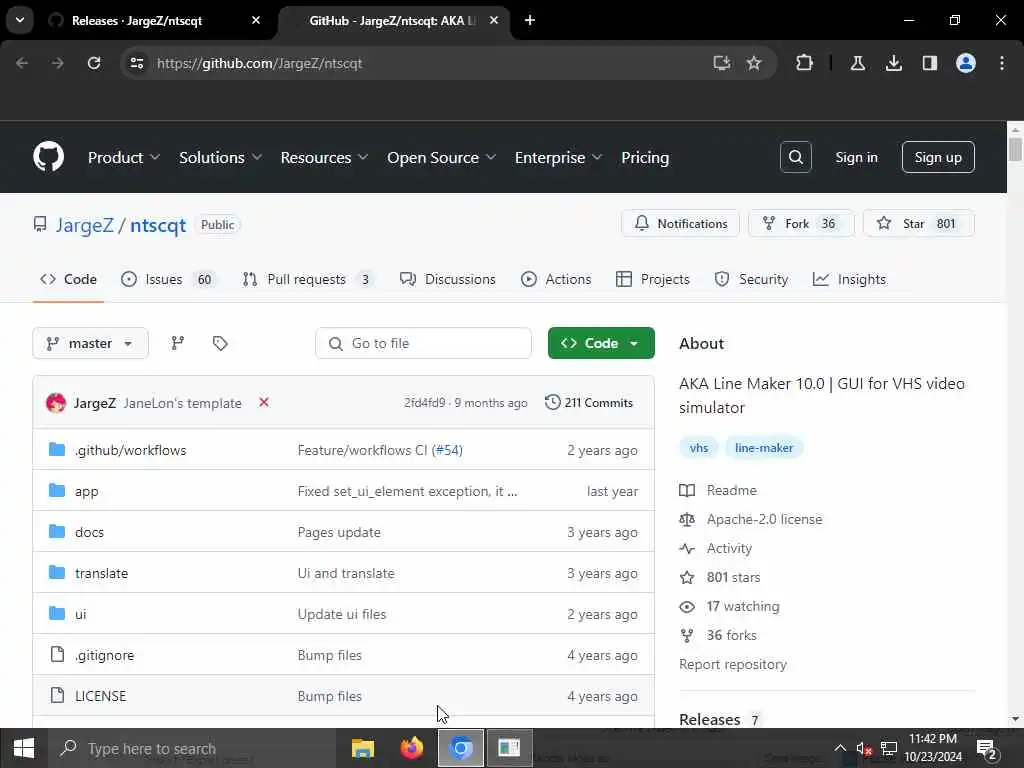Viewport: 1024px width, 768px height.
Task: Switch to the Pull requests tab
Action: (307, 279)
